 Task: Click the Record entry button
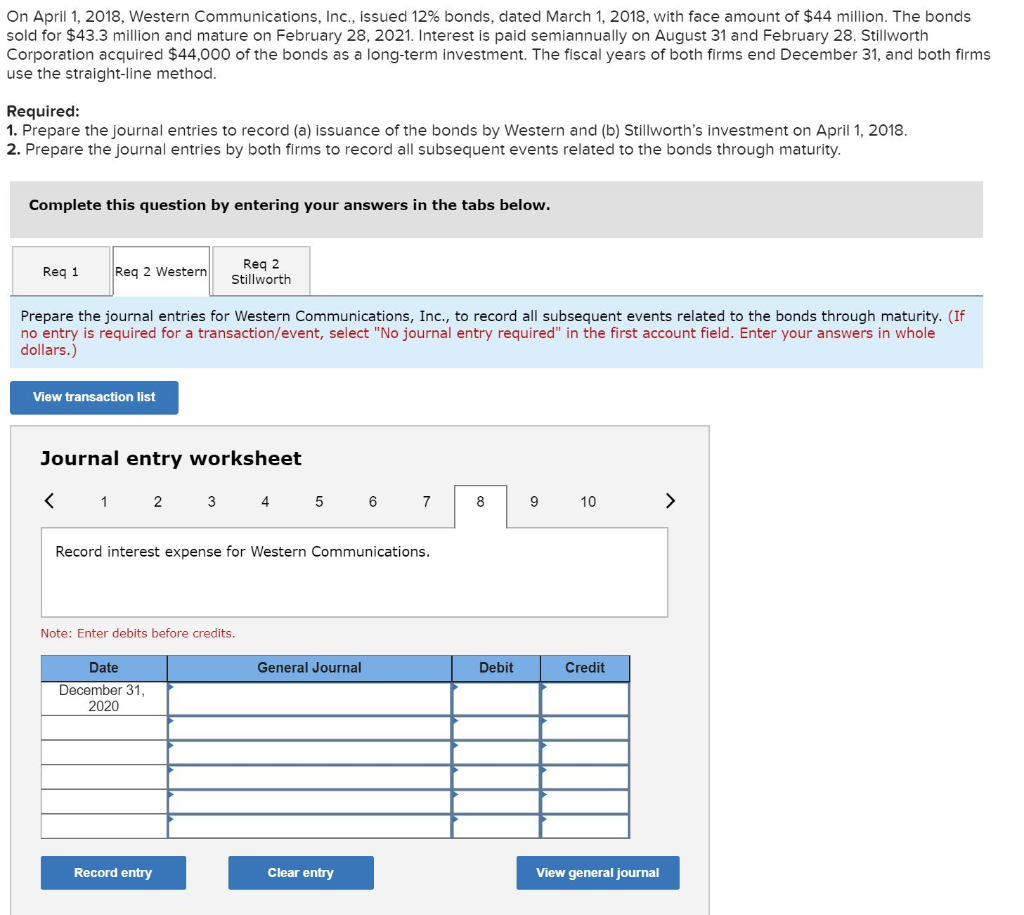[113, 873]
